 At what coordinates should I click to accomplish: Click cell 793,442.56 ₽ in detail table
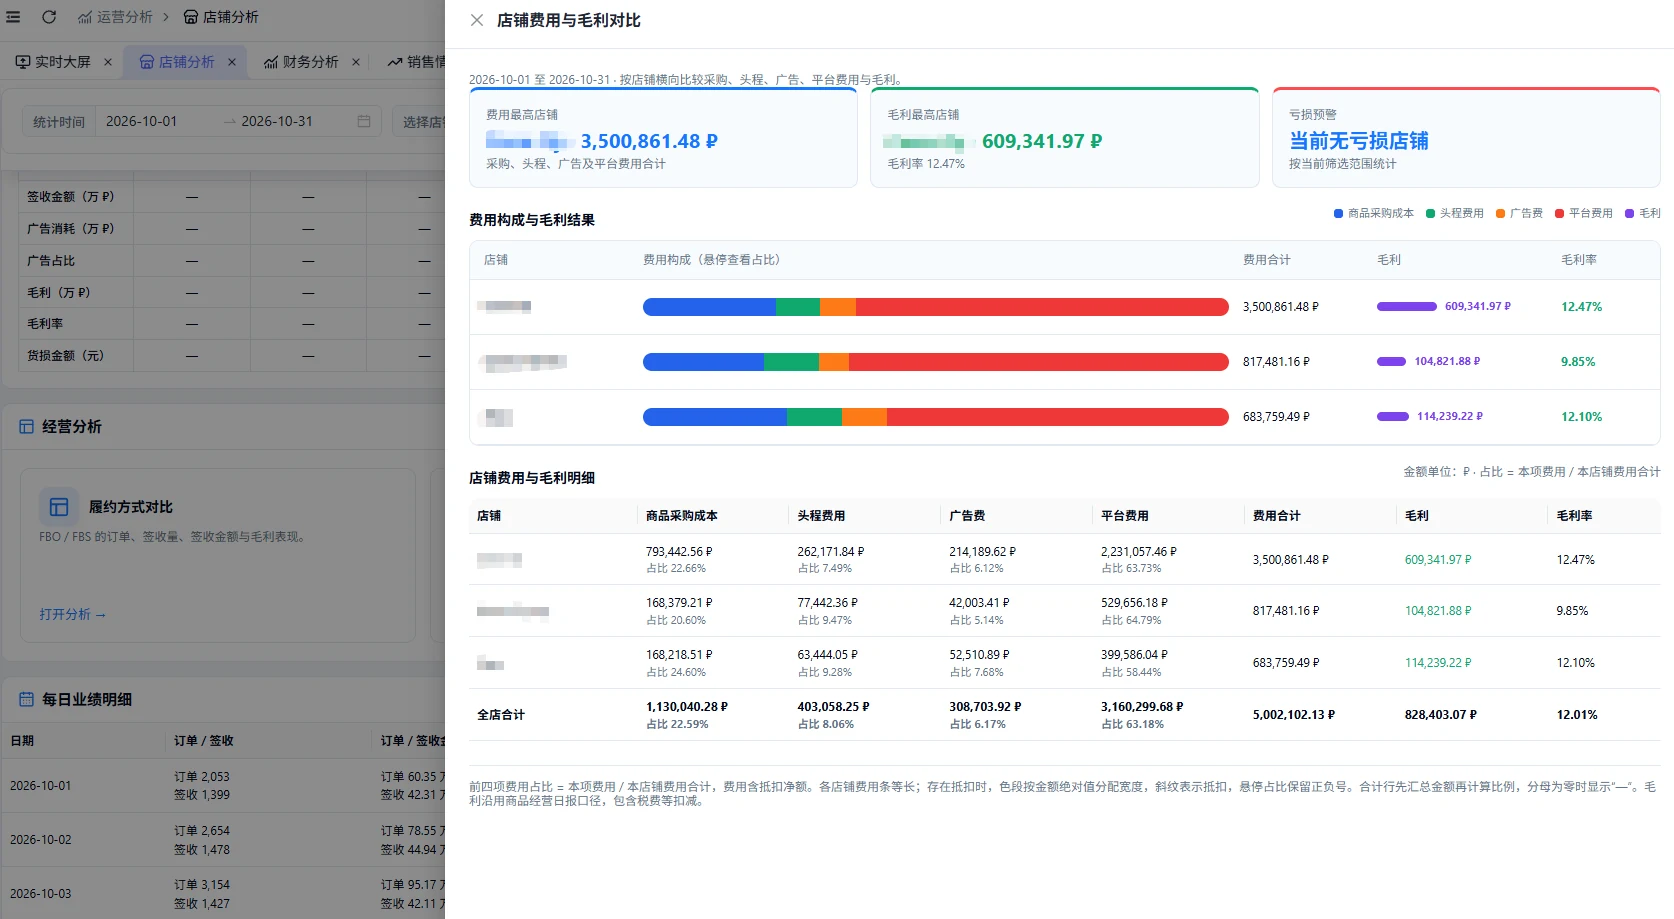pyautogui.click(x=679, y=552)
